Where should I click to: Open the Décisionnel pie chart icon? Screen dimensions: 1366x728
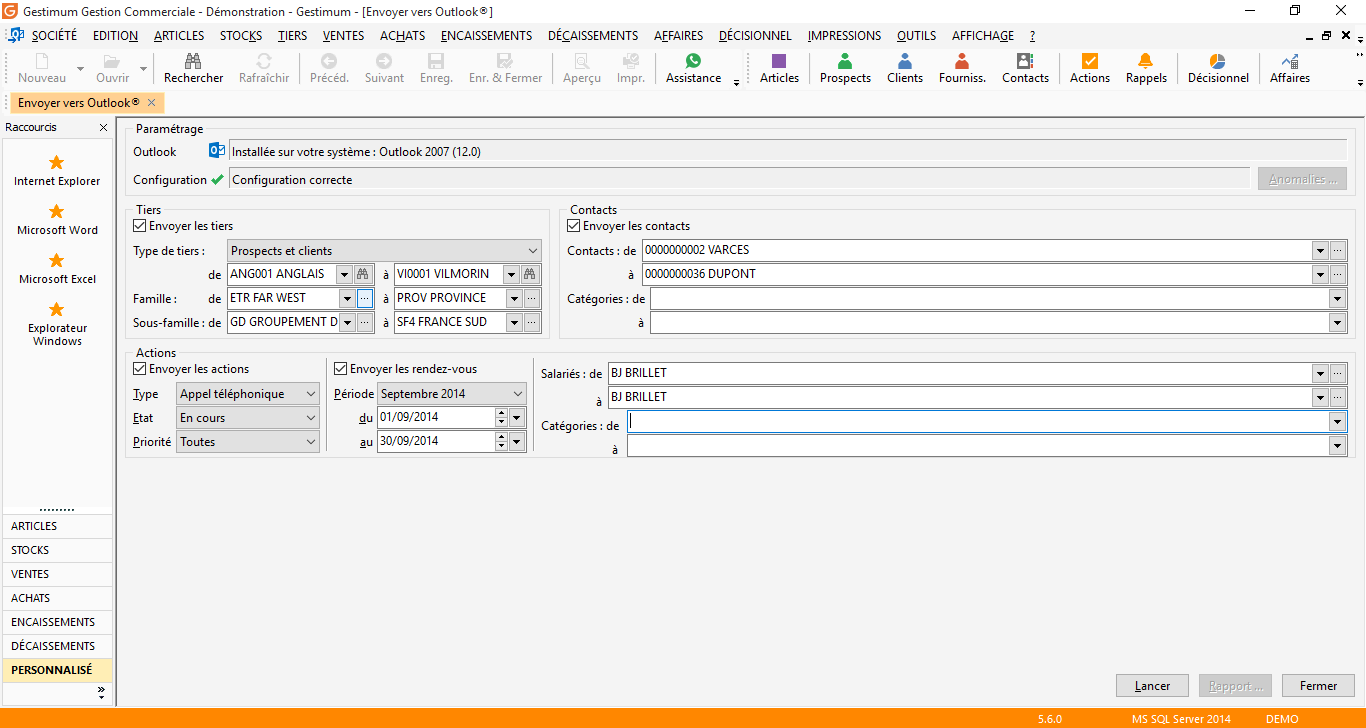(x=1217, y=61)
